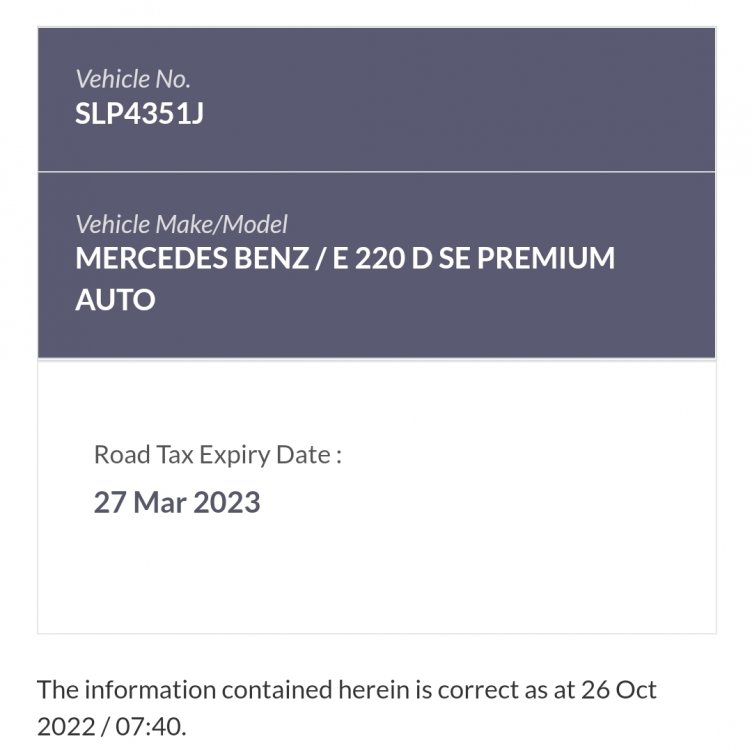Click the word "information" in the disclaimer

pyautogui.click(x=150, y=690)
